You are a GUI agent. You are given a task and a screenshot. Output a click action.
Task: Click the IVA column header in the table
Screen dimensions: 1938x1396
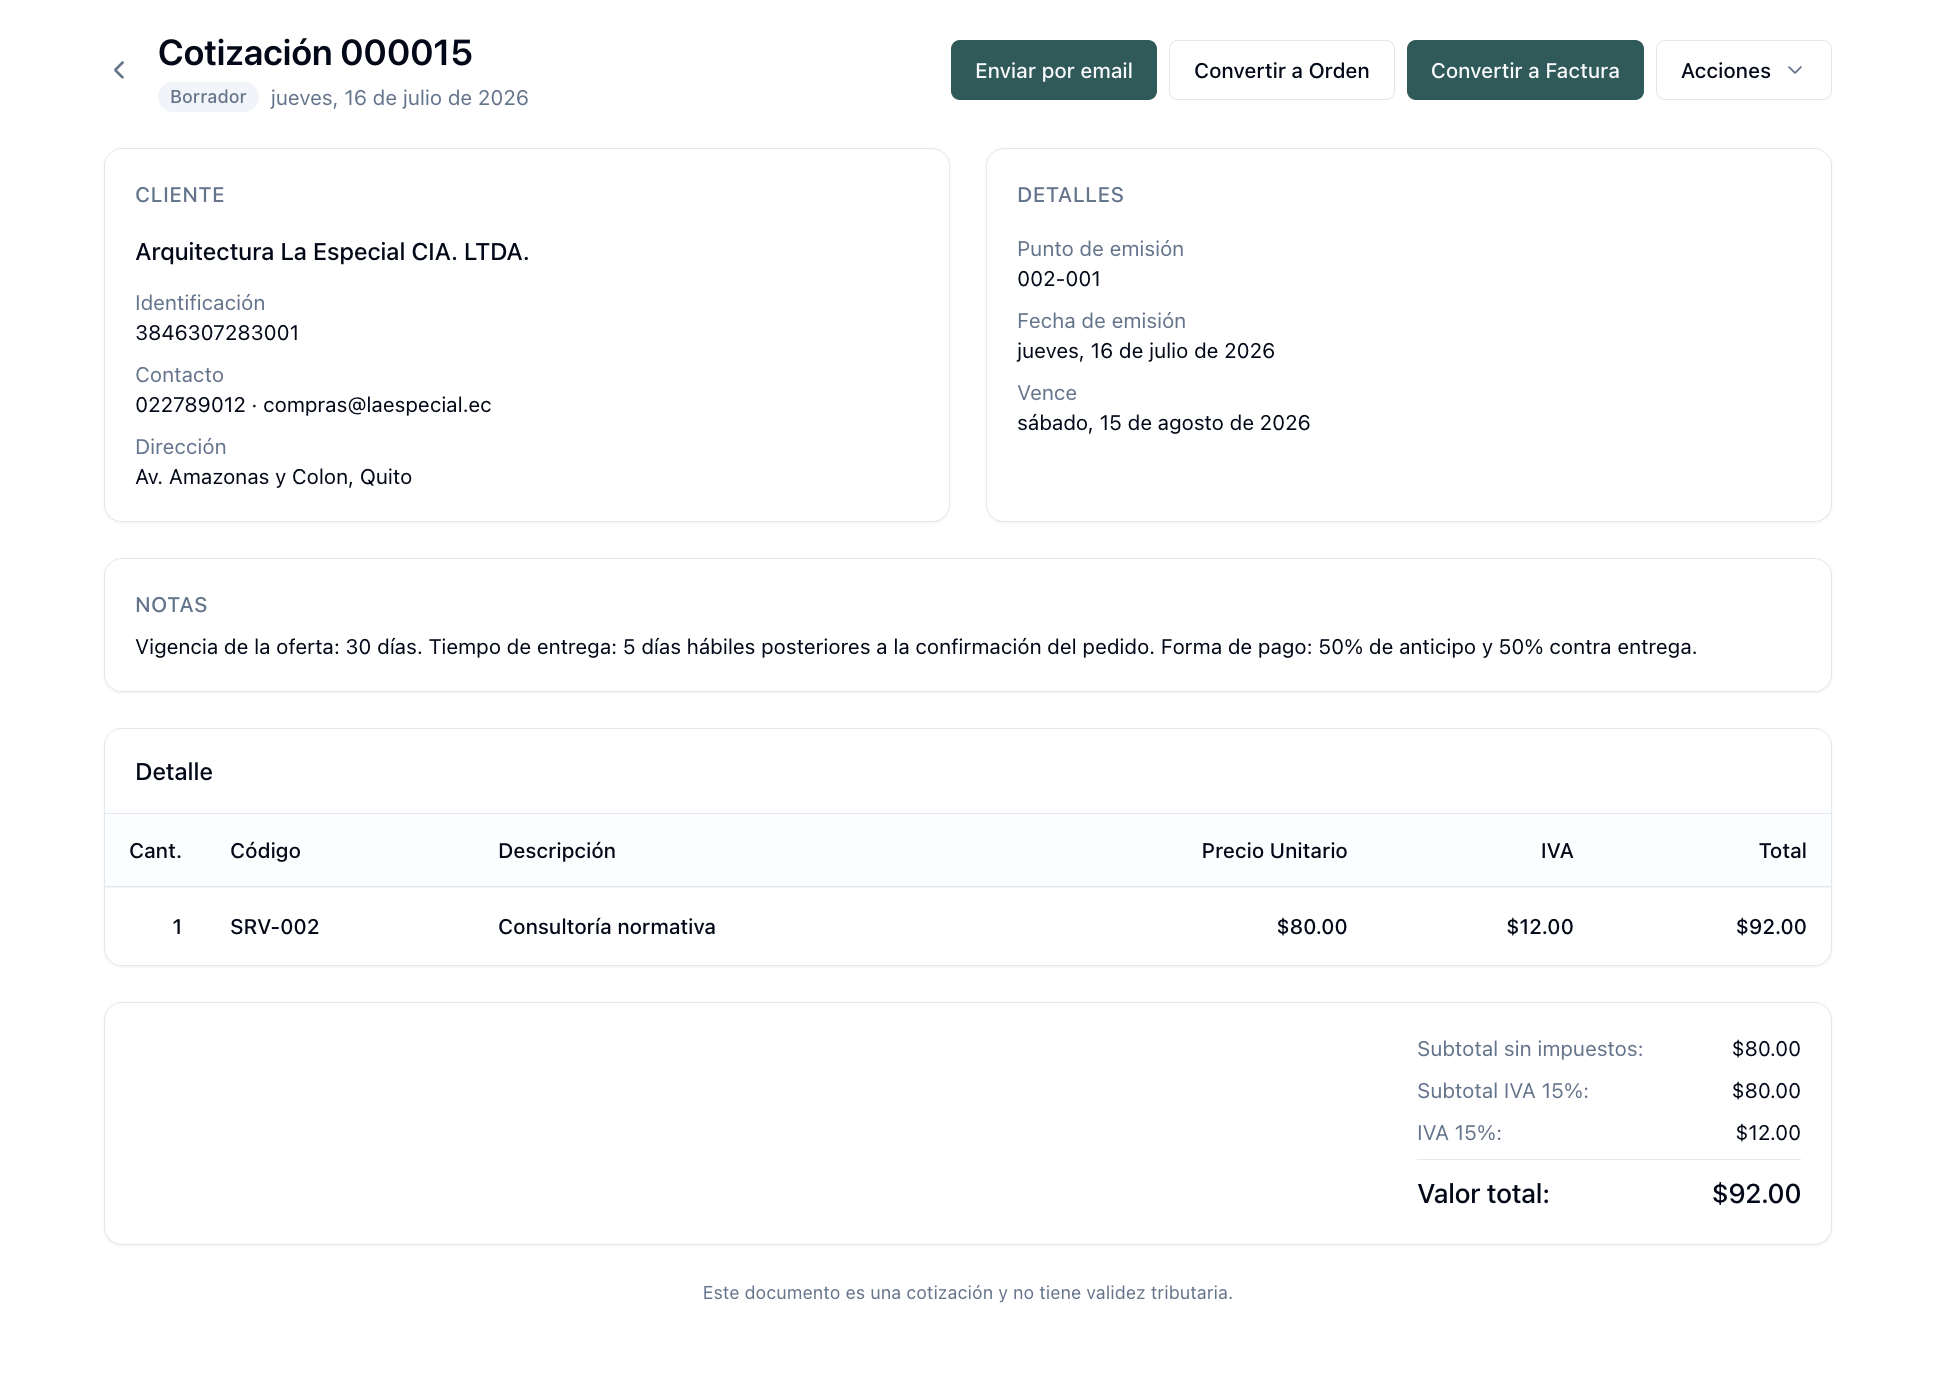(1557, 851)
